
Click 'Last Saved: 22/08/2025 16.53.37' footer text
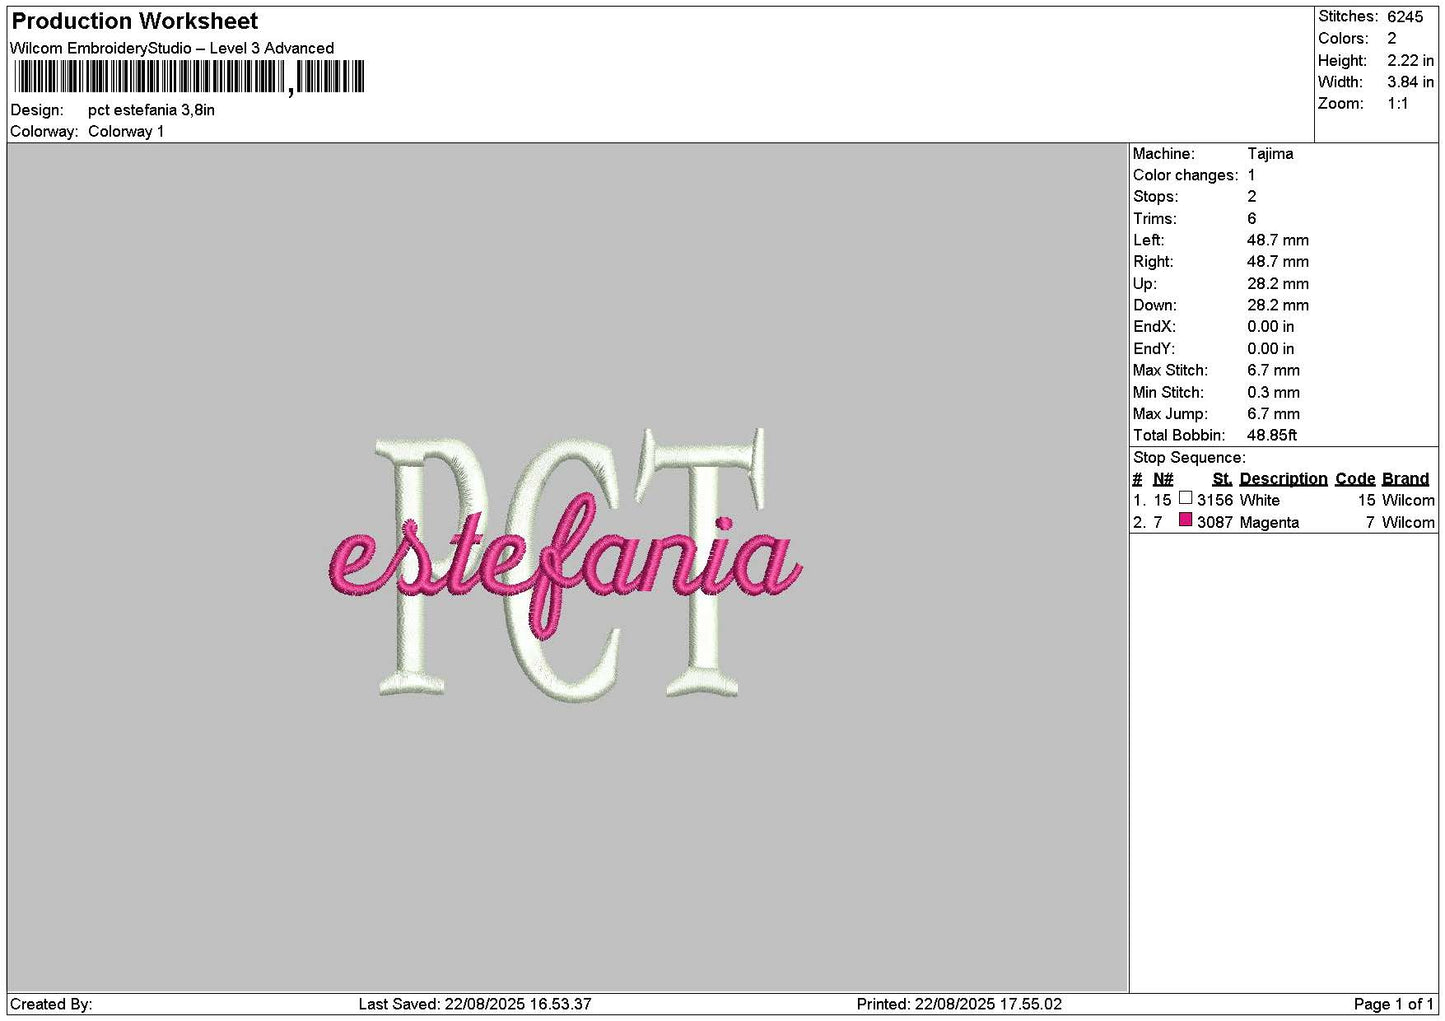pyautogui.click(x=475, y=1004)
